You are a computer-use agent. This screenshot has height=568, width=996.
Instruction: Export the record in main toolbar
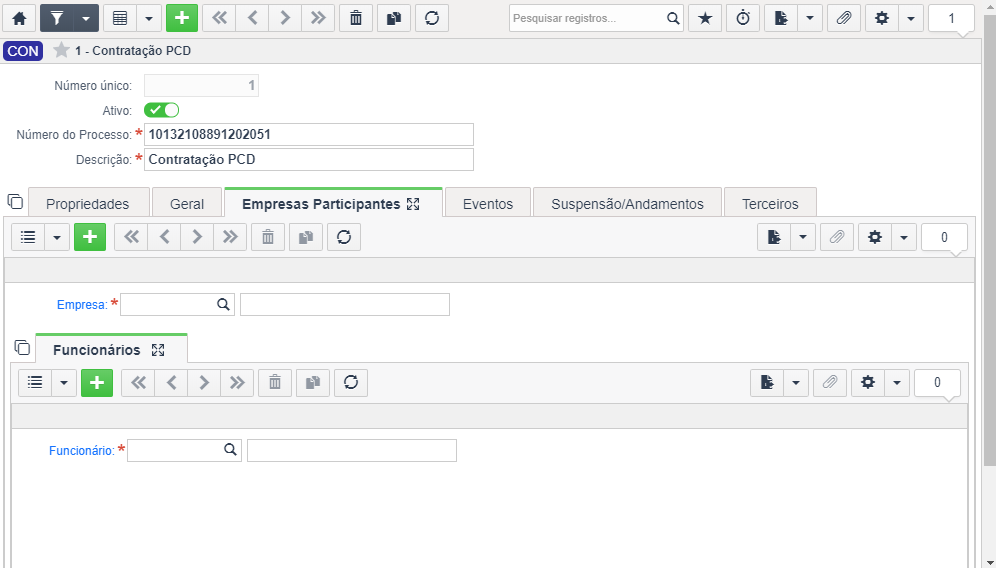[781, 18]
